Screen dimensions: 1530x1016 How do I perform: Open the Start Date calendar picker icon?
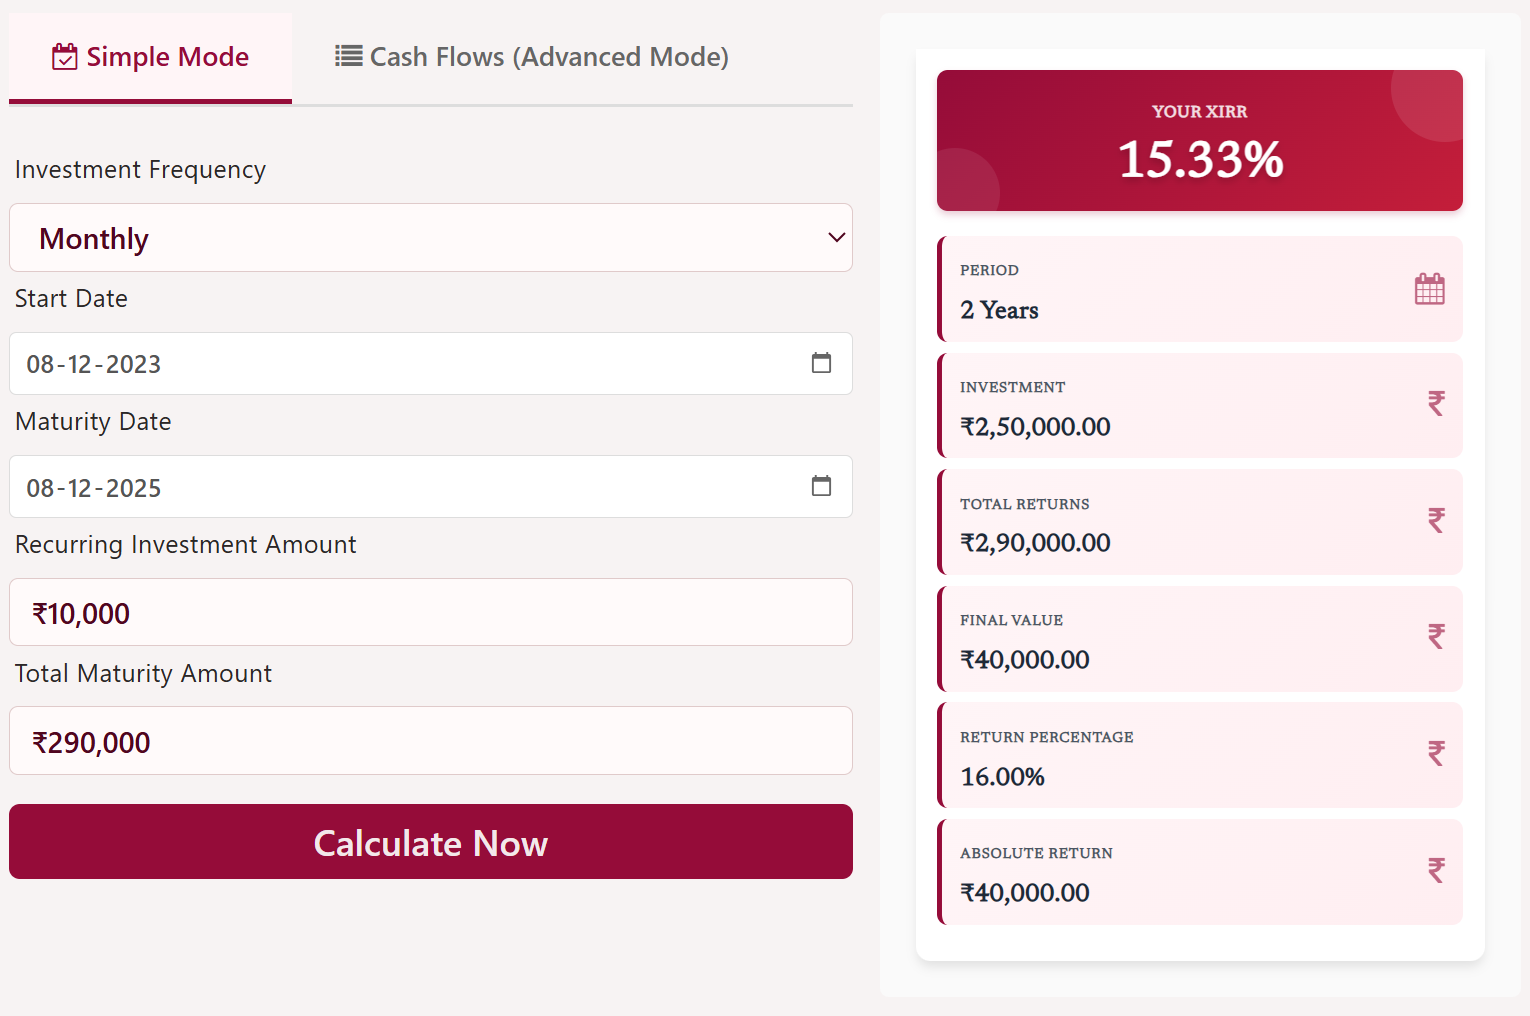(x=821, y=363)
